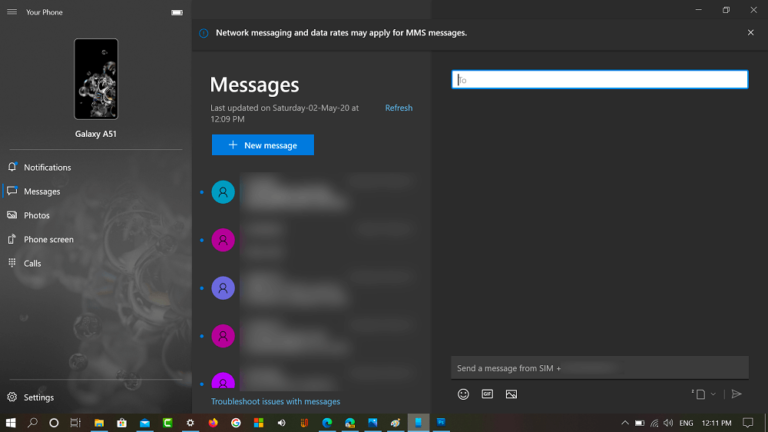Open the Windows Start menu
The image size is (768, 432).
tap(10, 423)
